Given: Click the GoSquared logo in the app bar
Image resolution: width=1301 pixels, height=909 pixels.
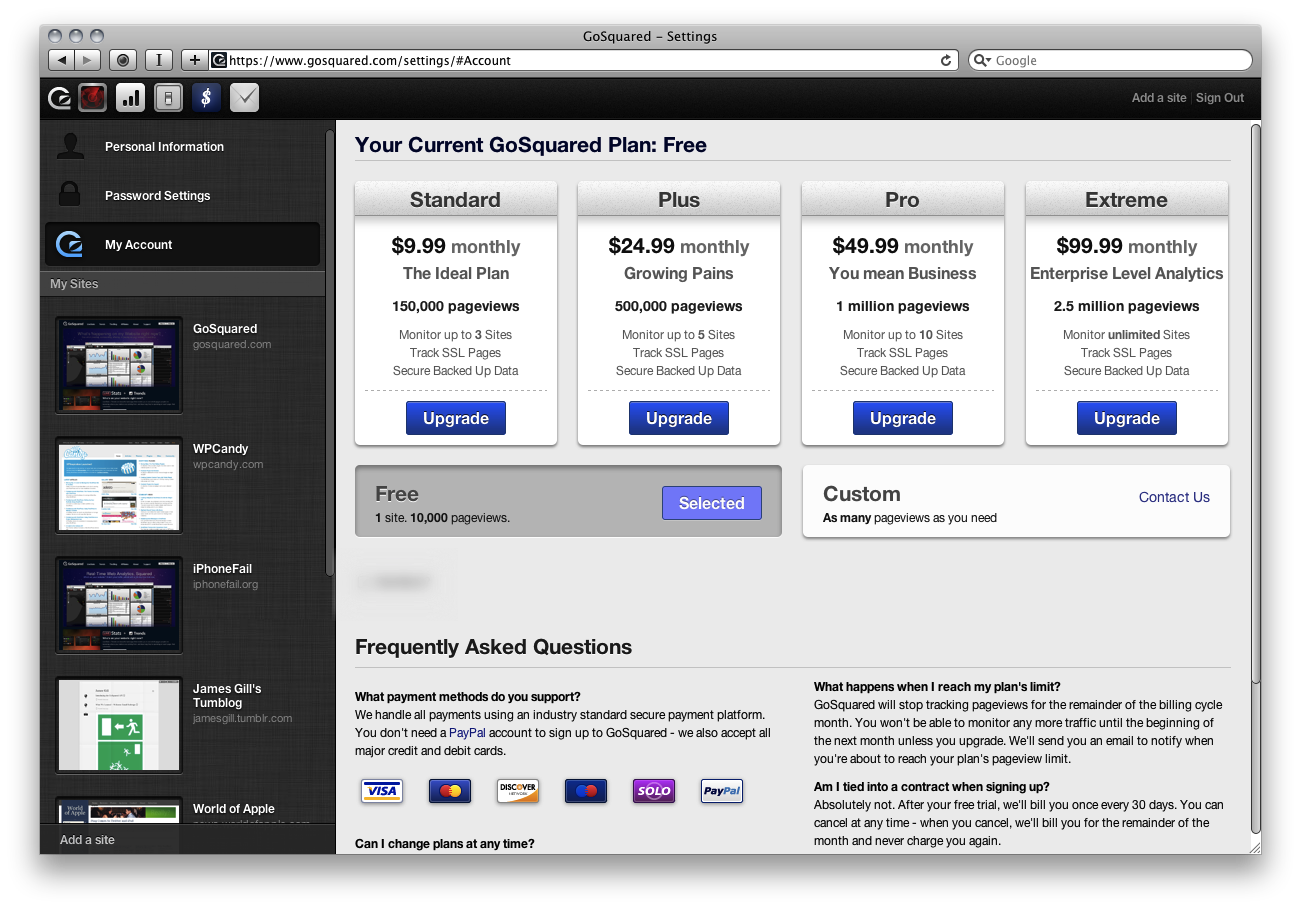Looking at the screenshot, I should click(x=59, y=98).
